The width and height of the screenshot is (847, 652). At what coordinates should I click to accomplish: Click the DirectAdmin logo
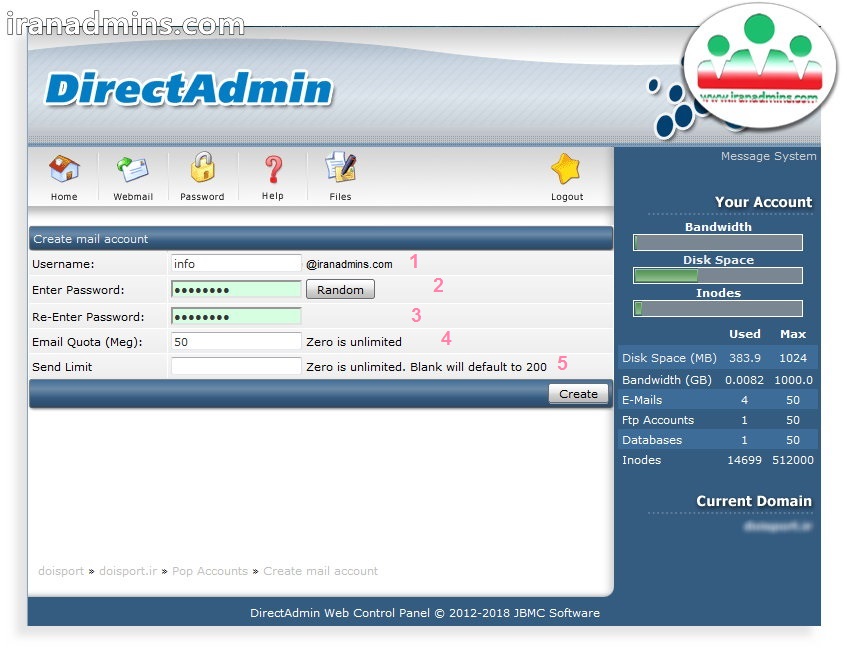(189, 88)
